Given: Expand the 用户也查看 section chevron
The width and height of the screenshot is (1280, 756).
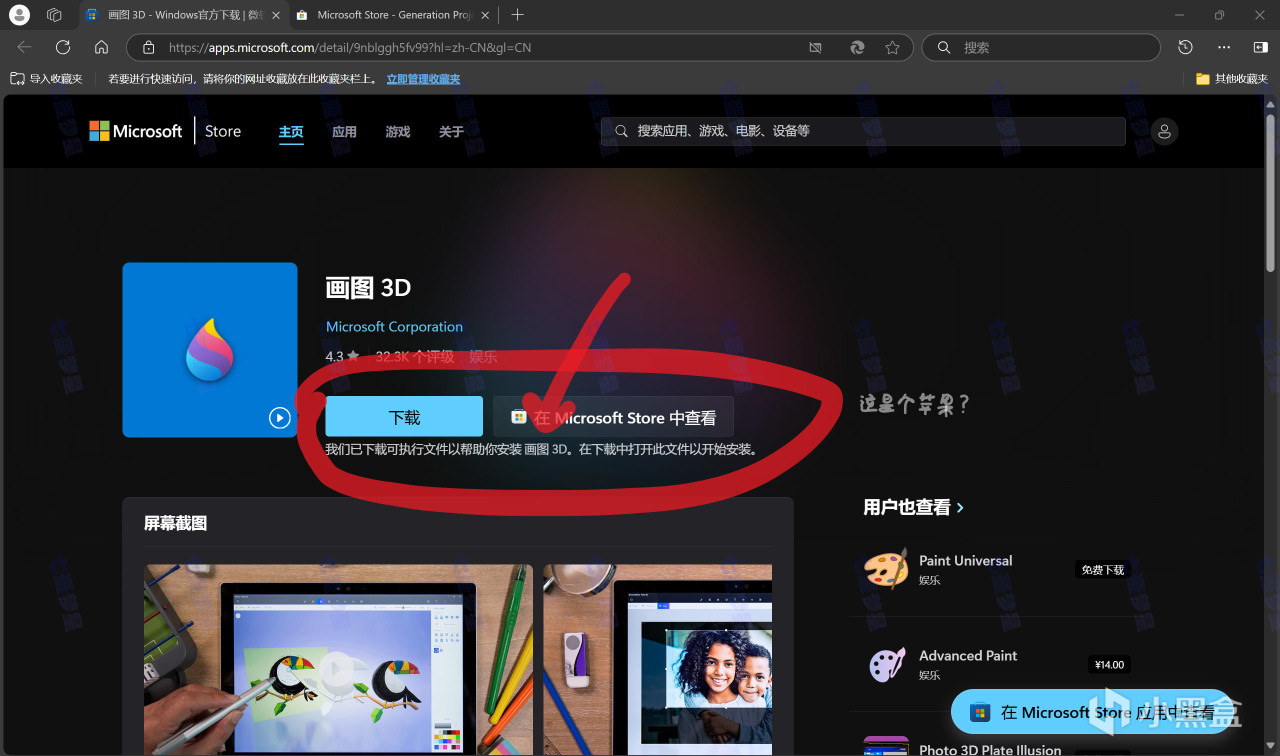Looking at the screenshot, I should point(960,508).
